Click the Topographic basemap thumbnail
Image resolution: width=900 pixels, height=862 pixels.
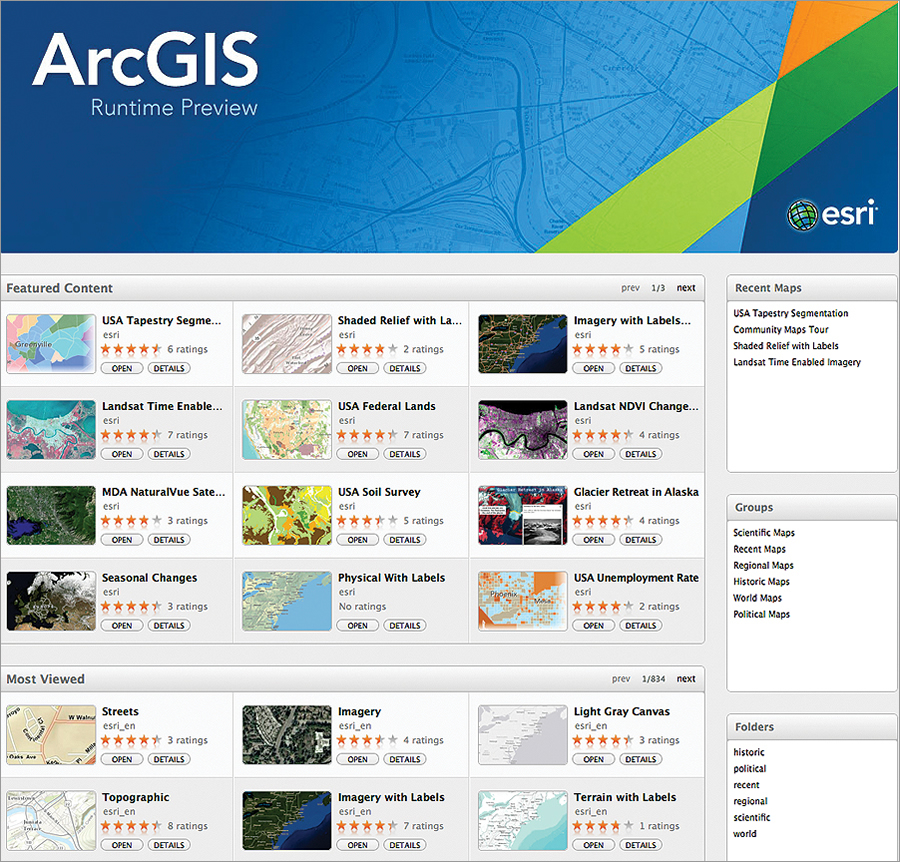[x=51, y=821]
